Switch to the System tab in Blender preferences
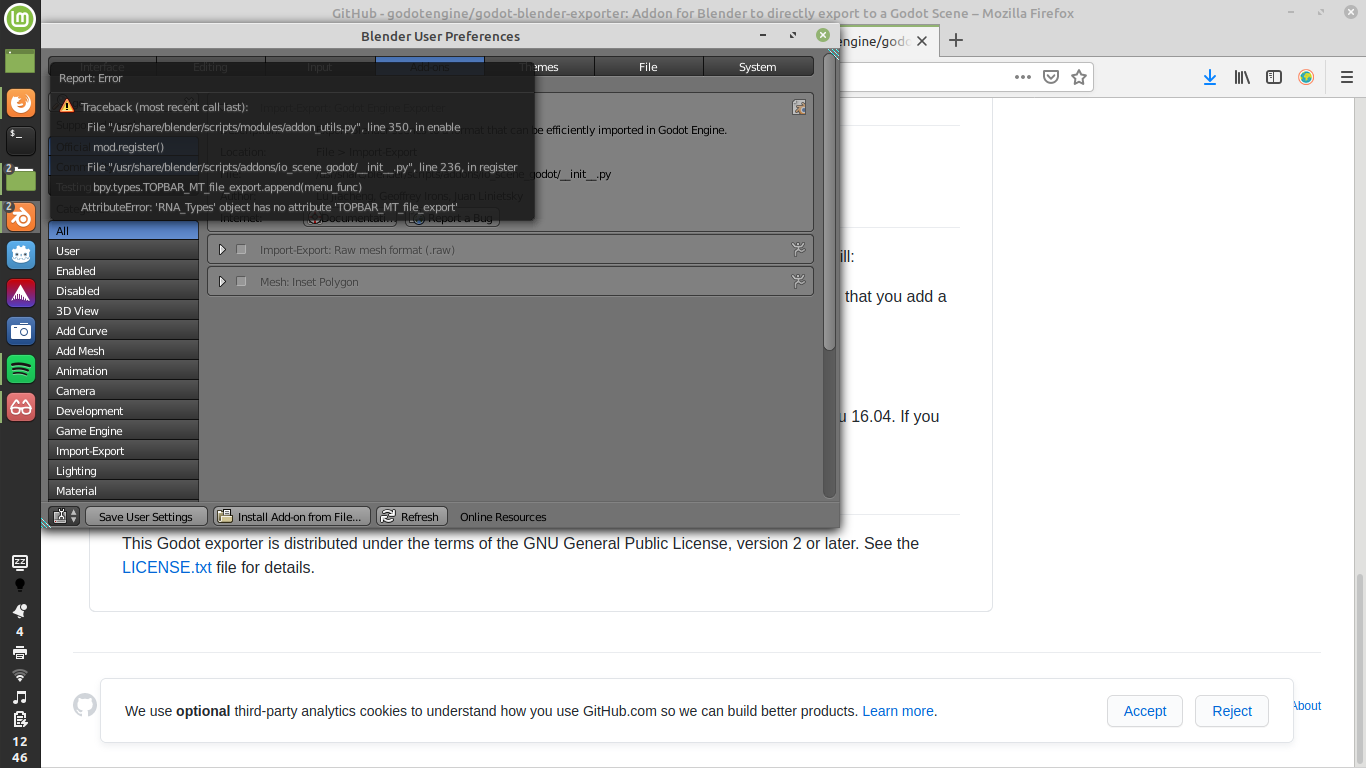The image size is (1366, 768). [757, 66]
